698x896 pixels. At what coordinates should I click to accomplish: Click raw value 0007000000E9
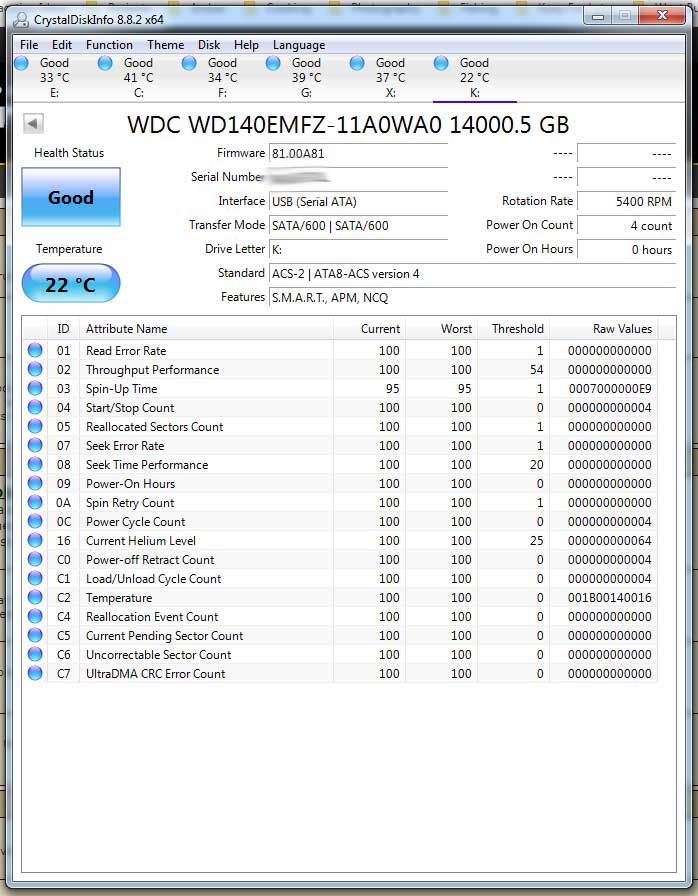pos(610,389)
